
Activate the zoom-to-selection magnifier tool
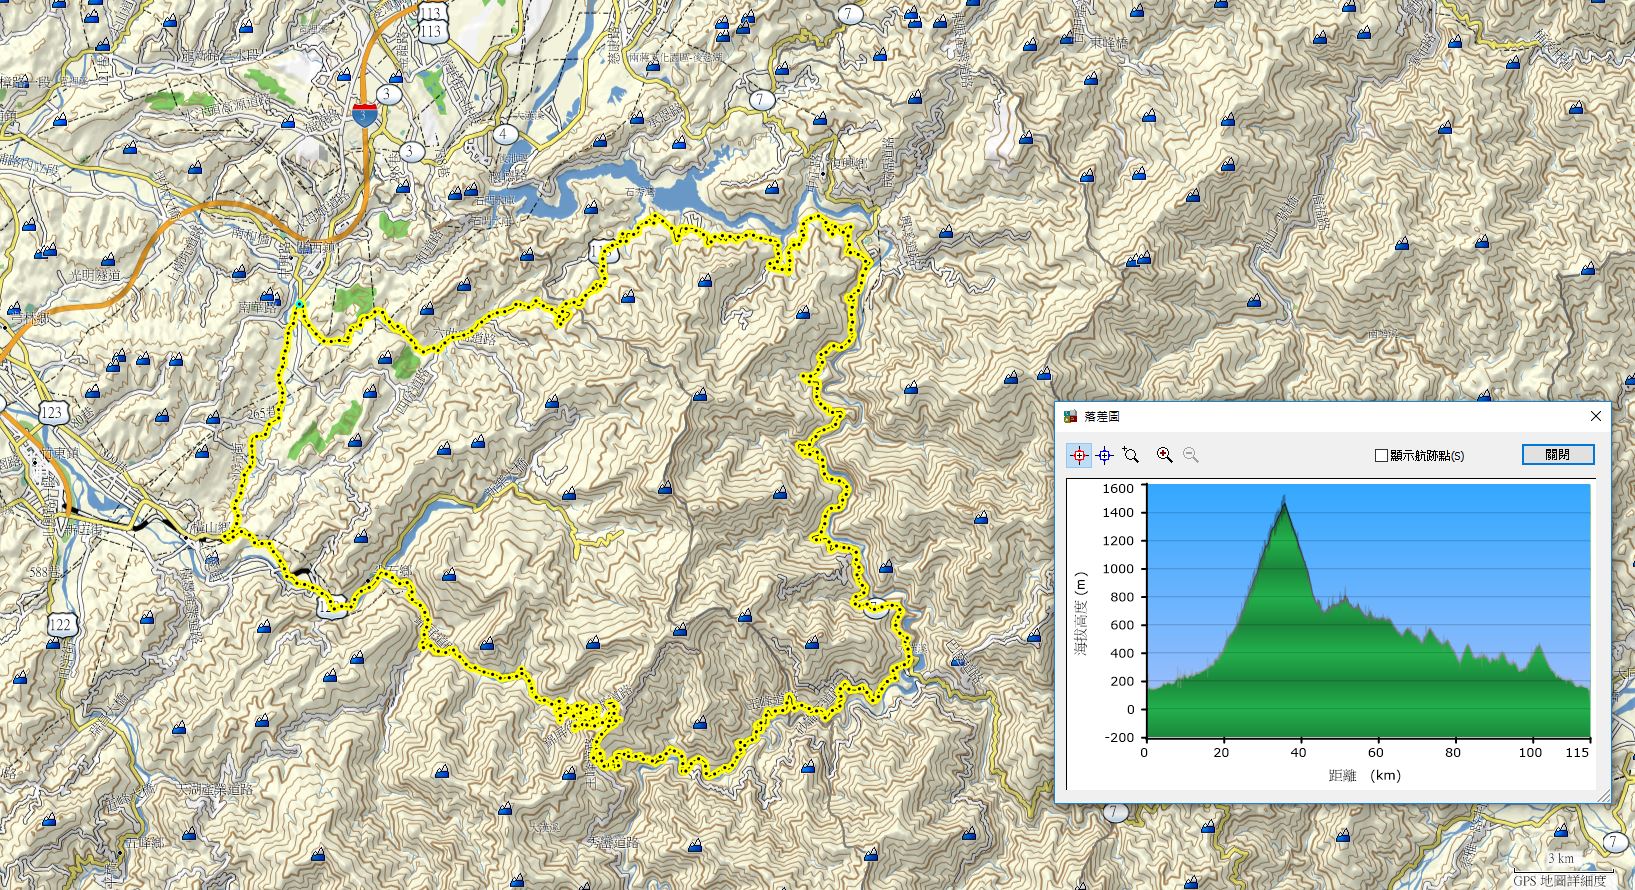coord(1131,455)
